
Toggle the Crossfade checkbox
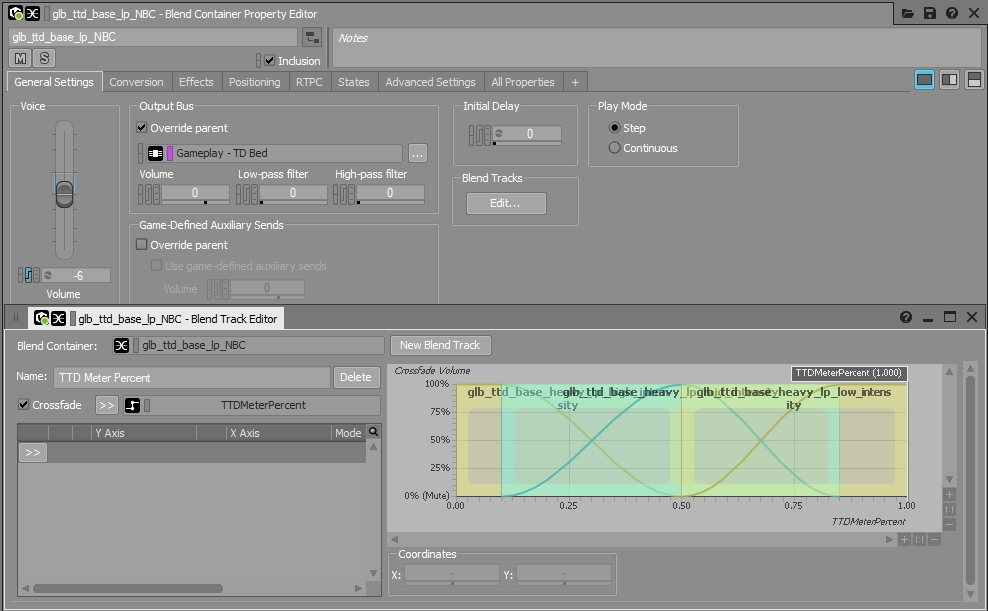point(23,404)
